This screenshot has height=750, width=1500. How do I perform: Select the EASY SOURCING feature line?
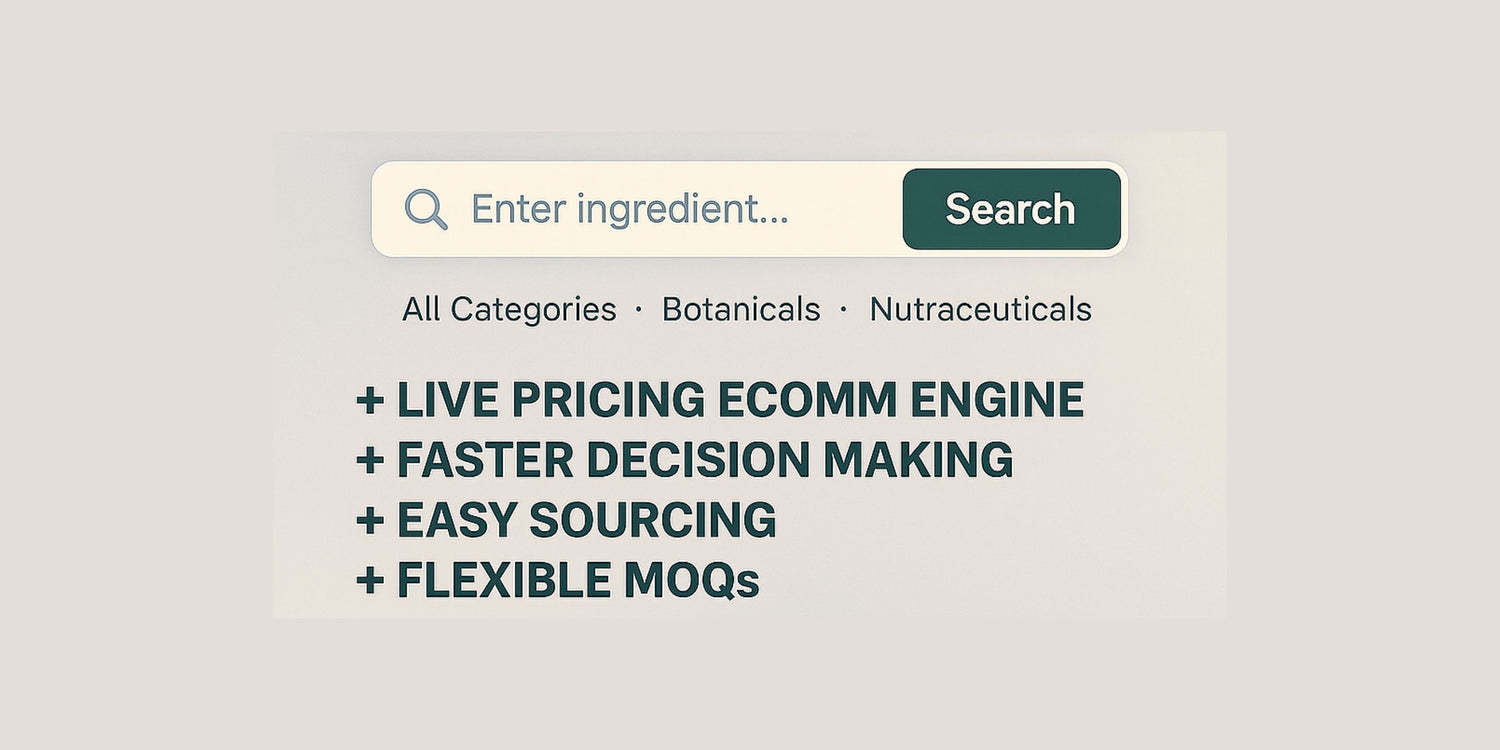pyautogui.click(x=586, y=521)
